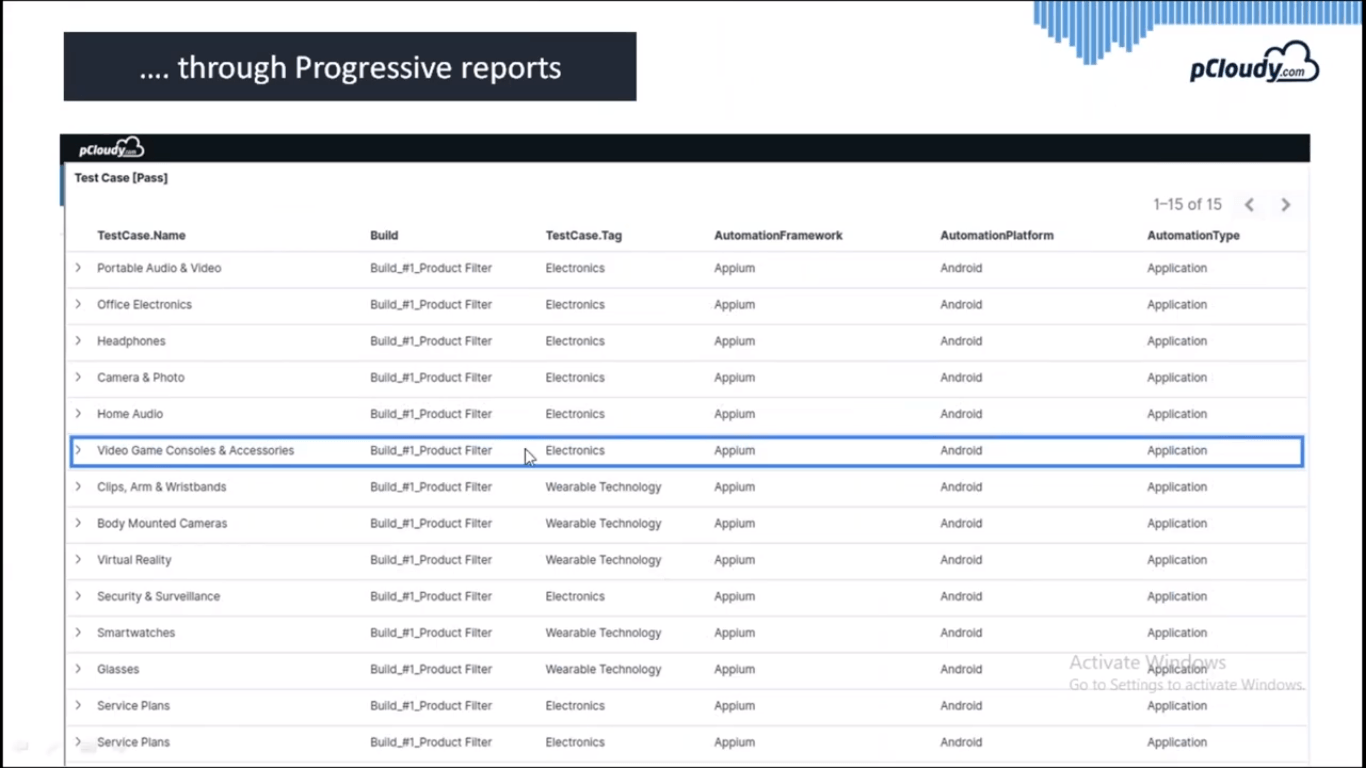Viewport: 1366px width, 768px height.
Task: Click the 1–15 of 15 page counter
Action: pos(1187,205)
